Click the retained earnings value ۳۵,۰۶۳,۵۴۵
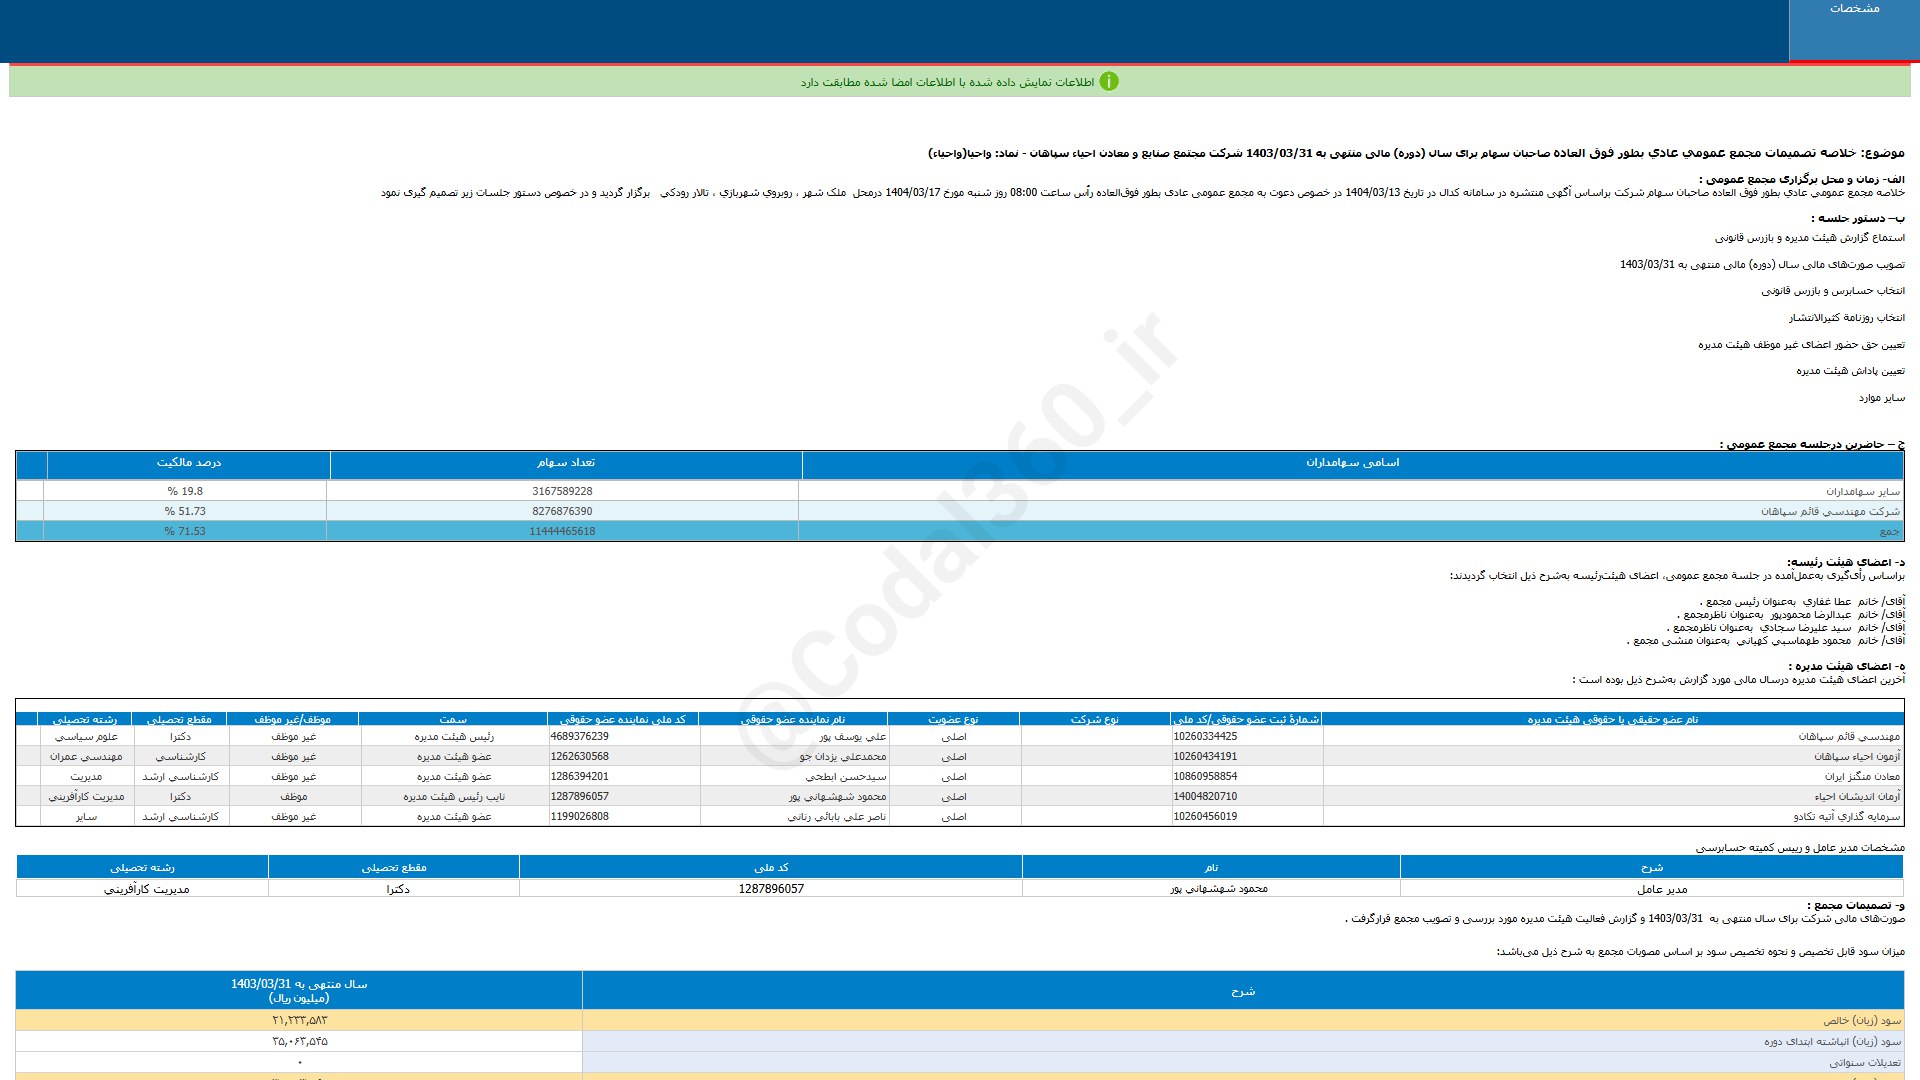 tap(299, 1042)
